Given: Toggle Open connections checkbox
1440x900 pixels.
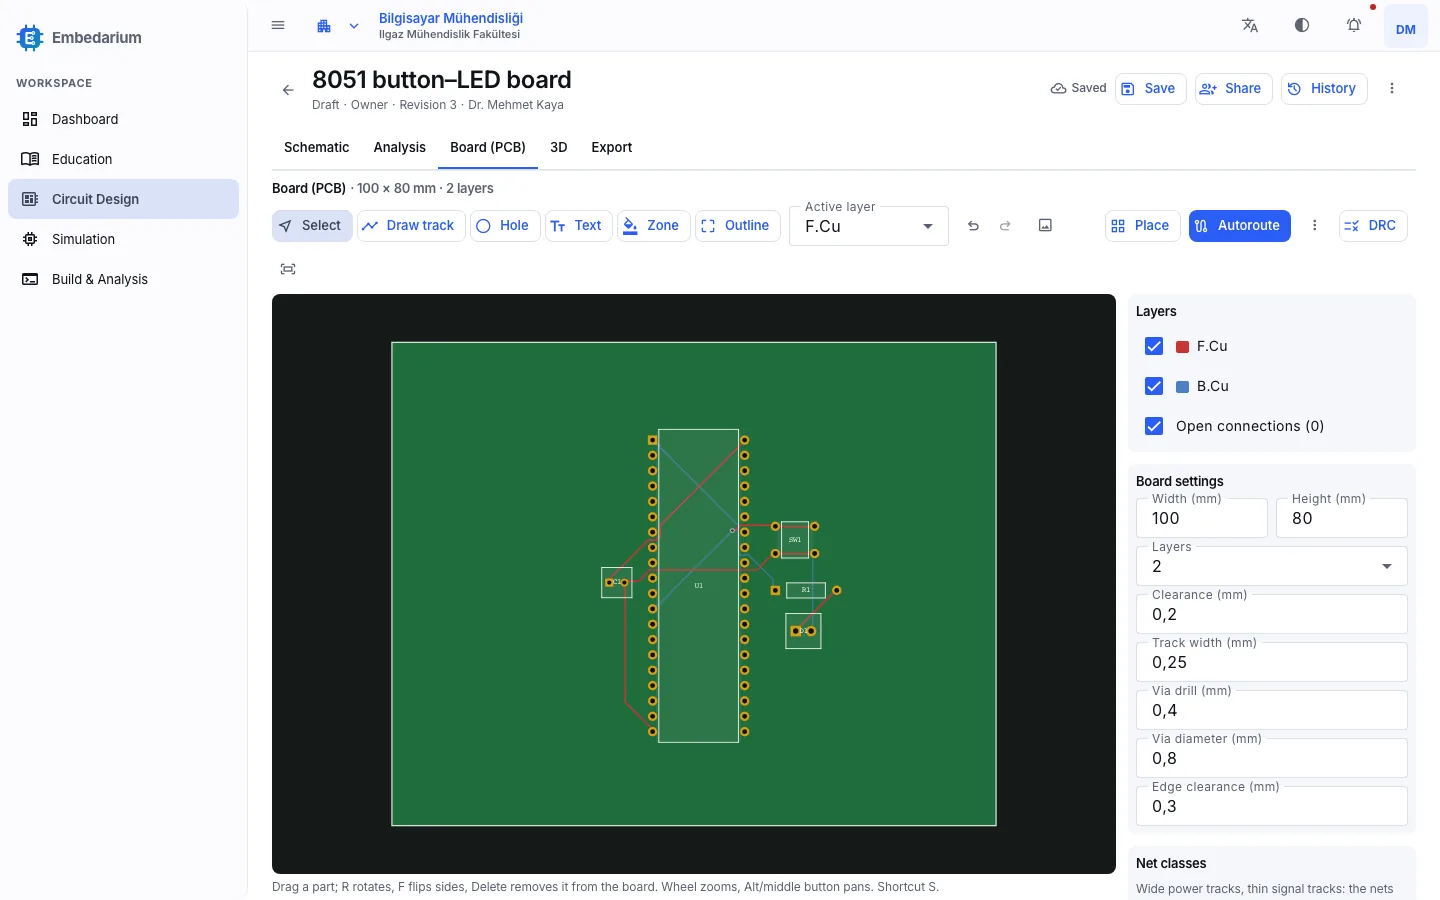Looking at the screenshot, I should click(1154, 426).
